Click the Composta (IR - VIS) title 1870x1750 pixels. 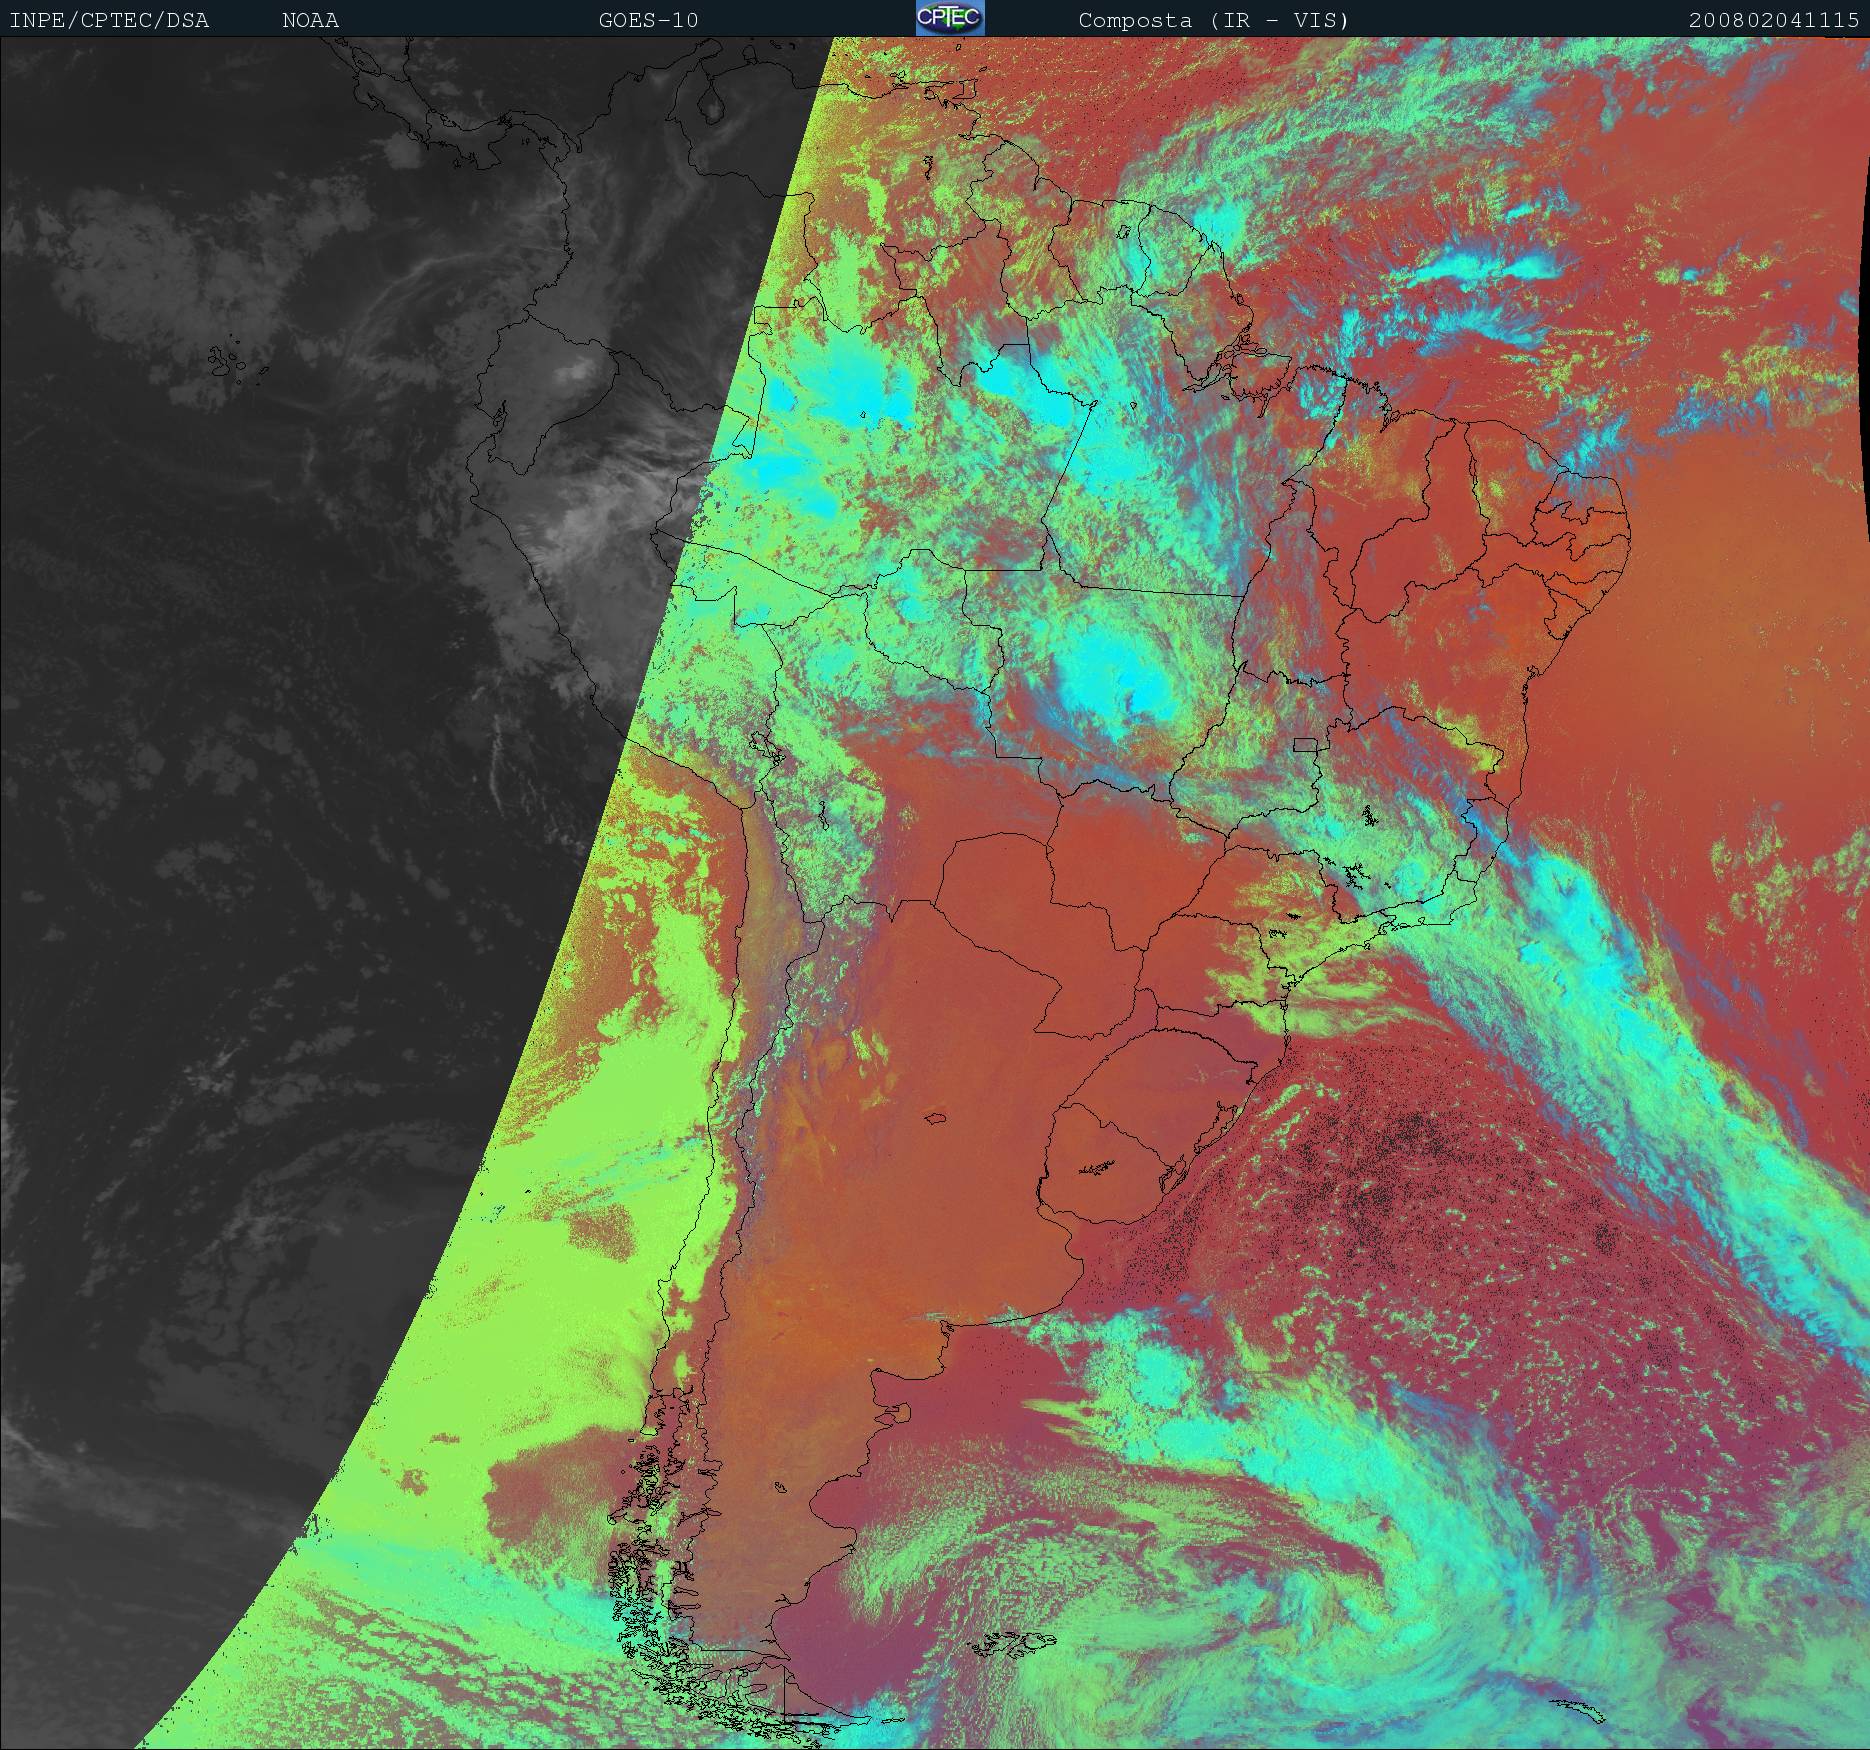click(1213, 20)
